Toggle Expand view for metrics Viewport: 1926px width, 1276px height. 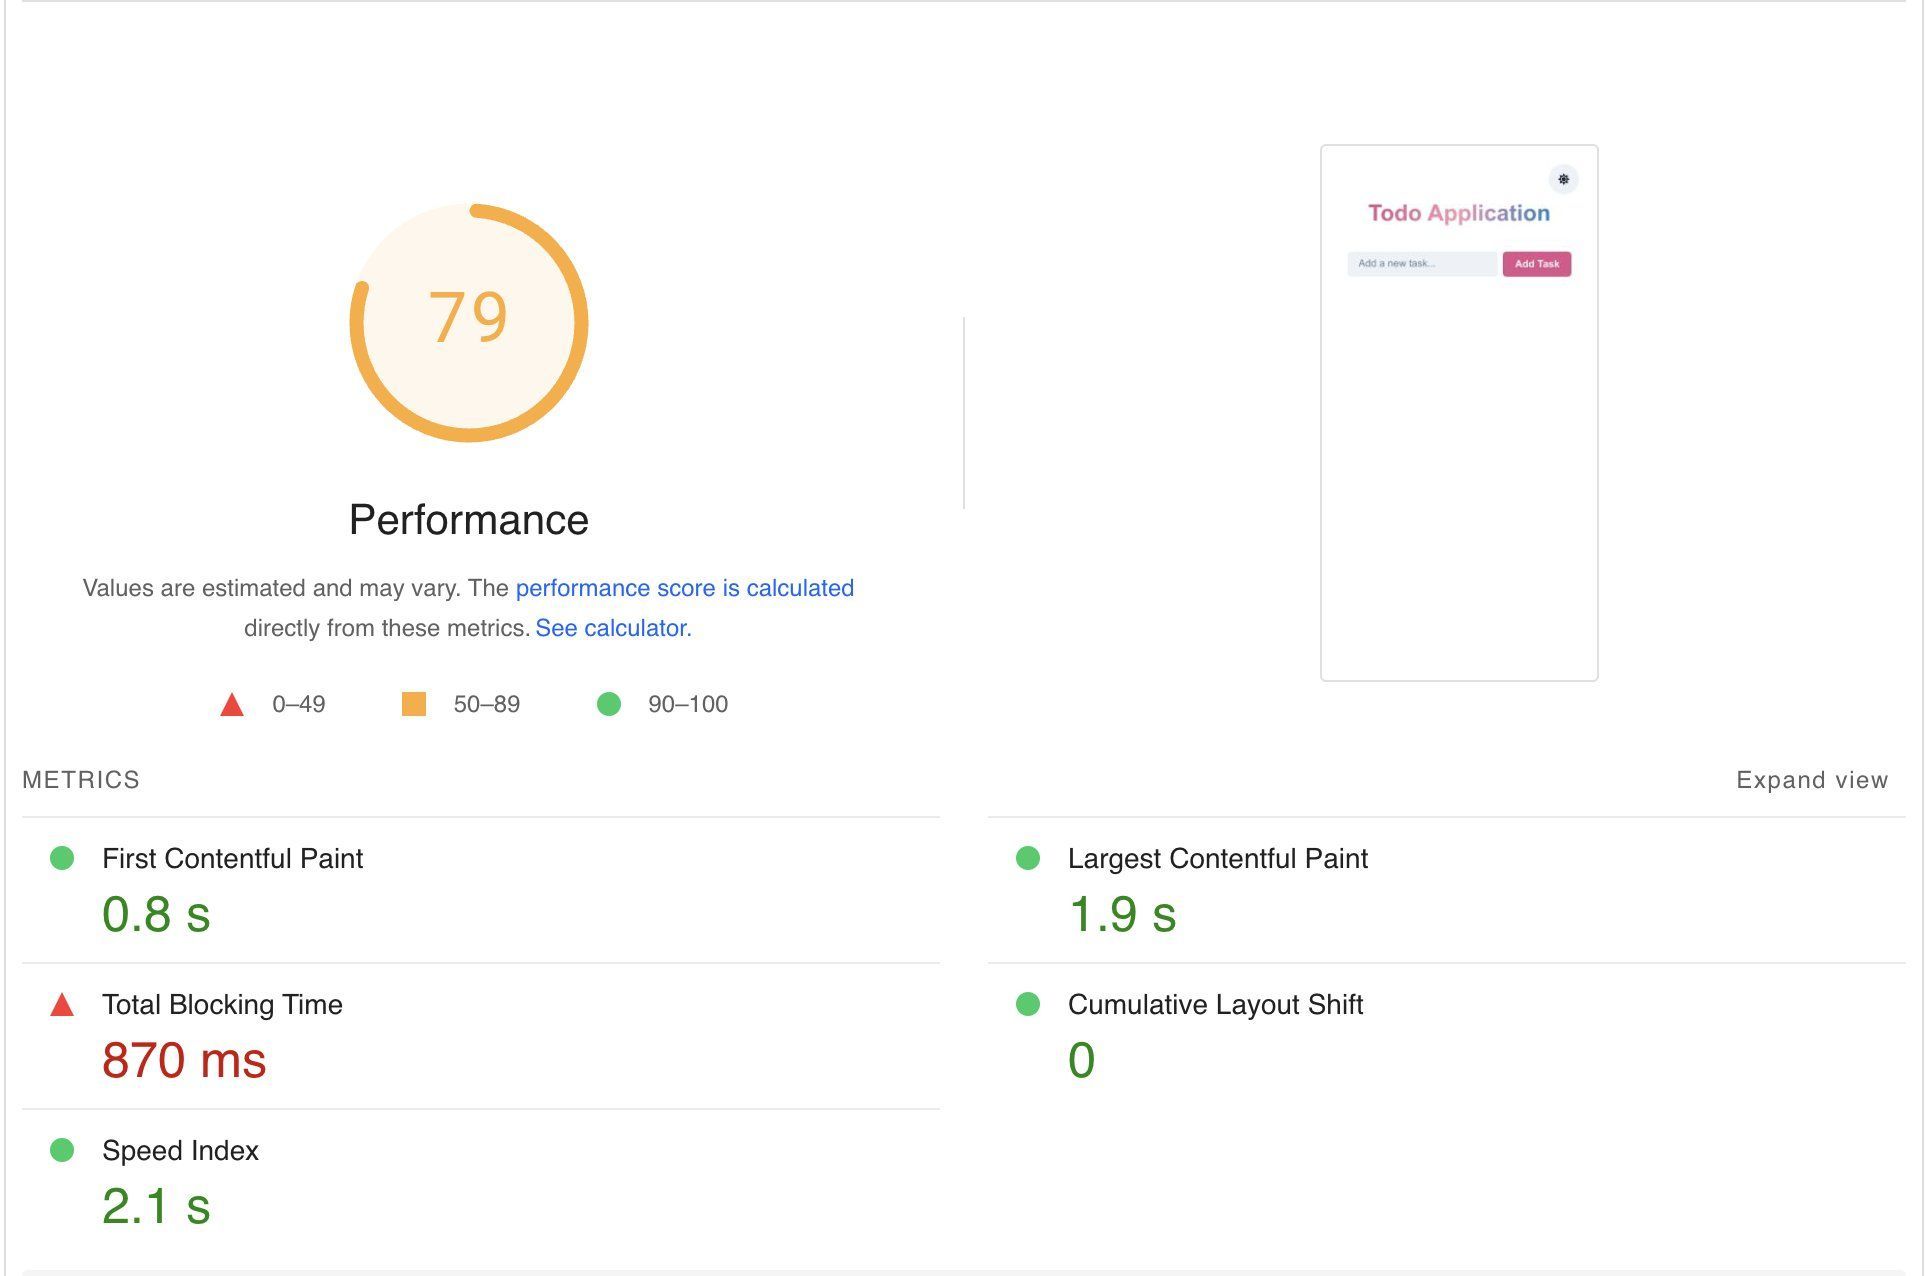1811,780
